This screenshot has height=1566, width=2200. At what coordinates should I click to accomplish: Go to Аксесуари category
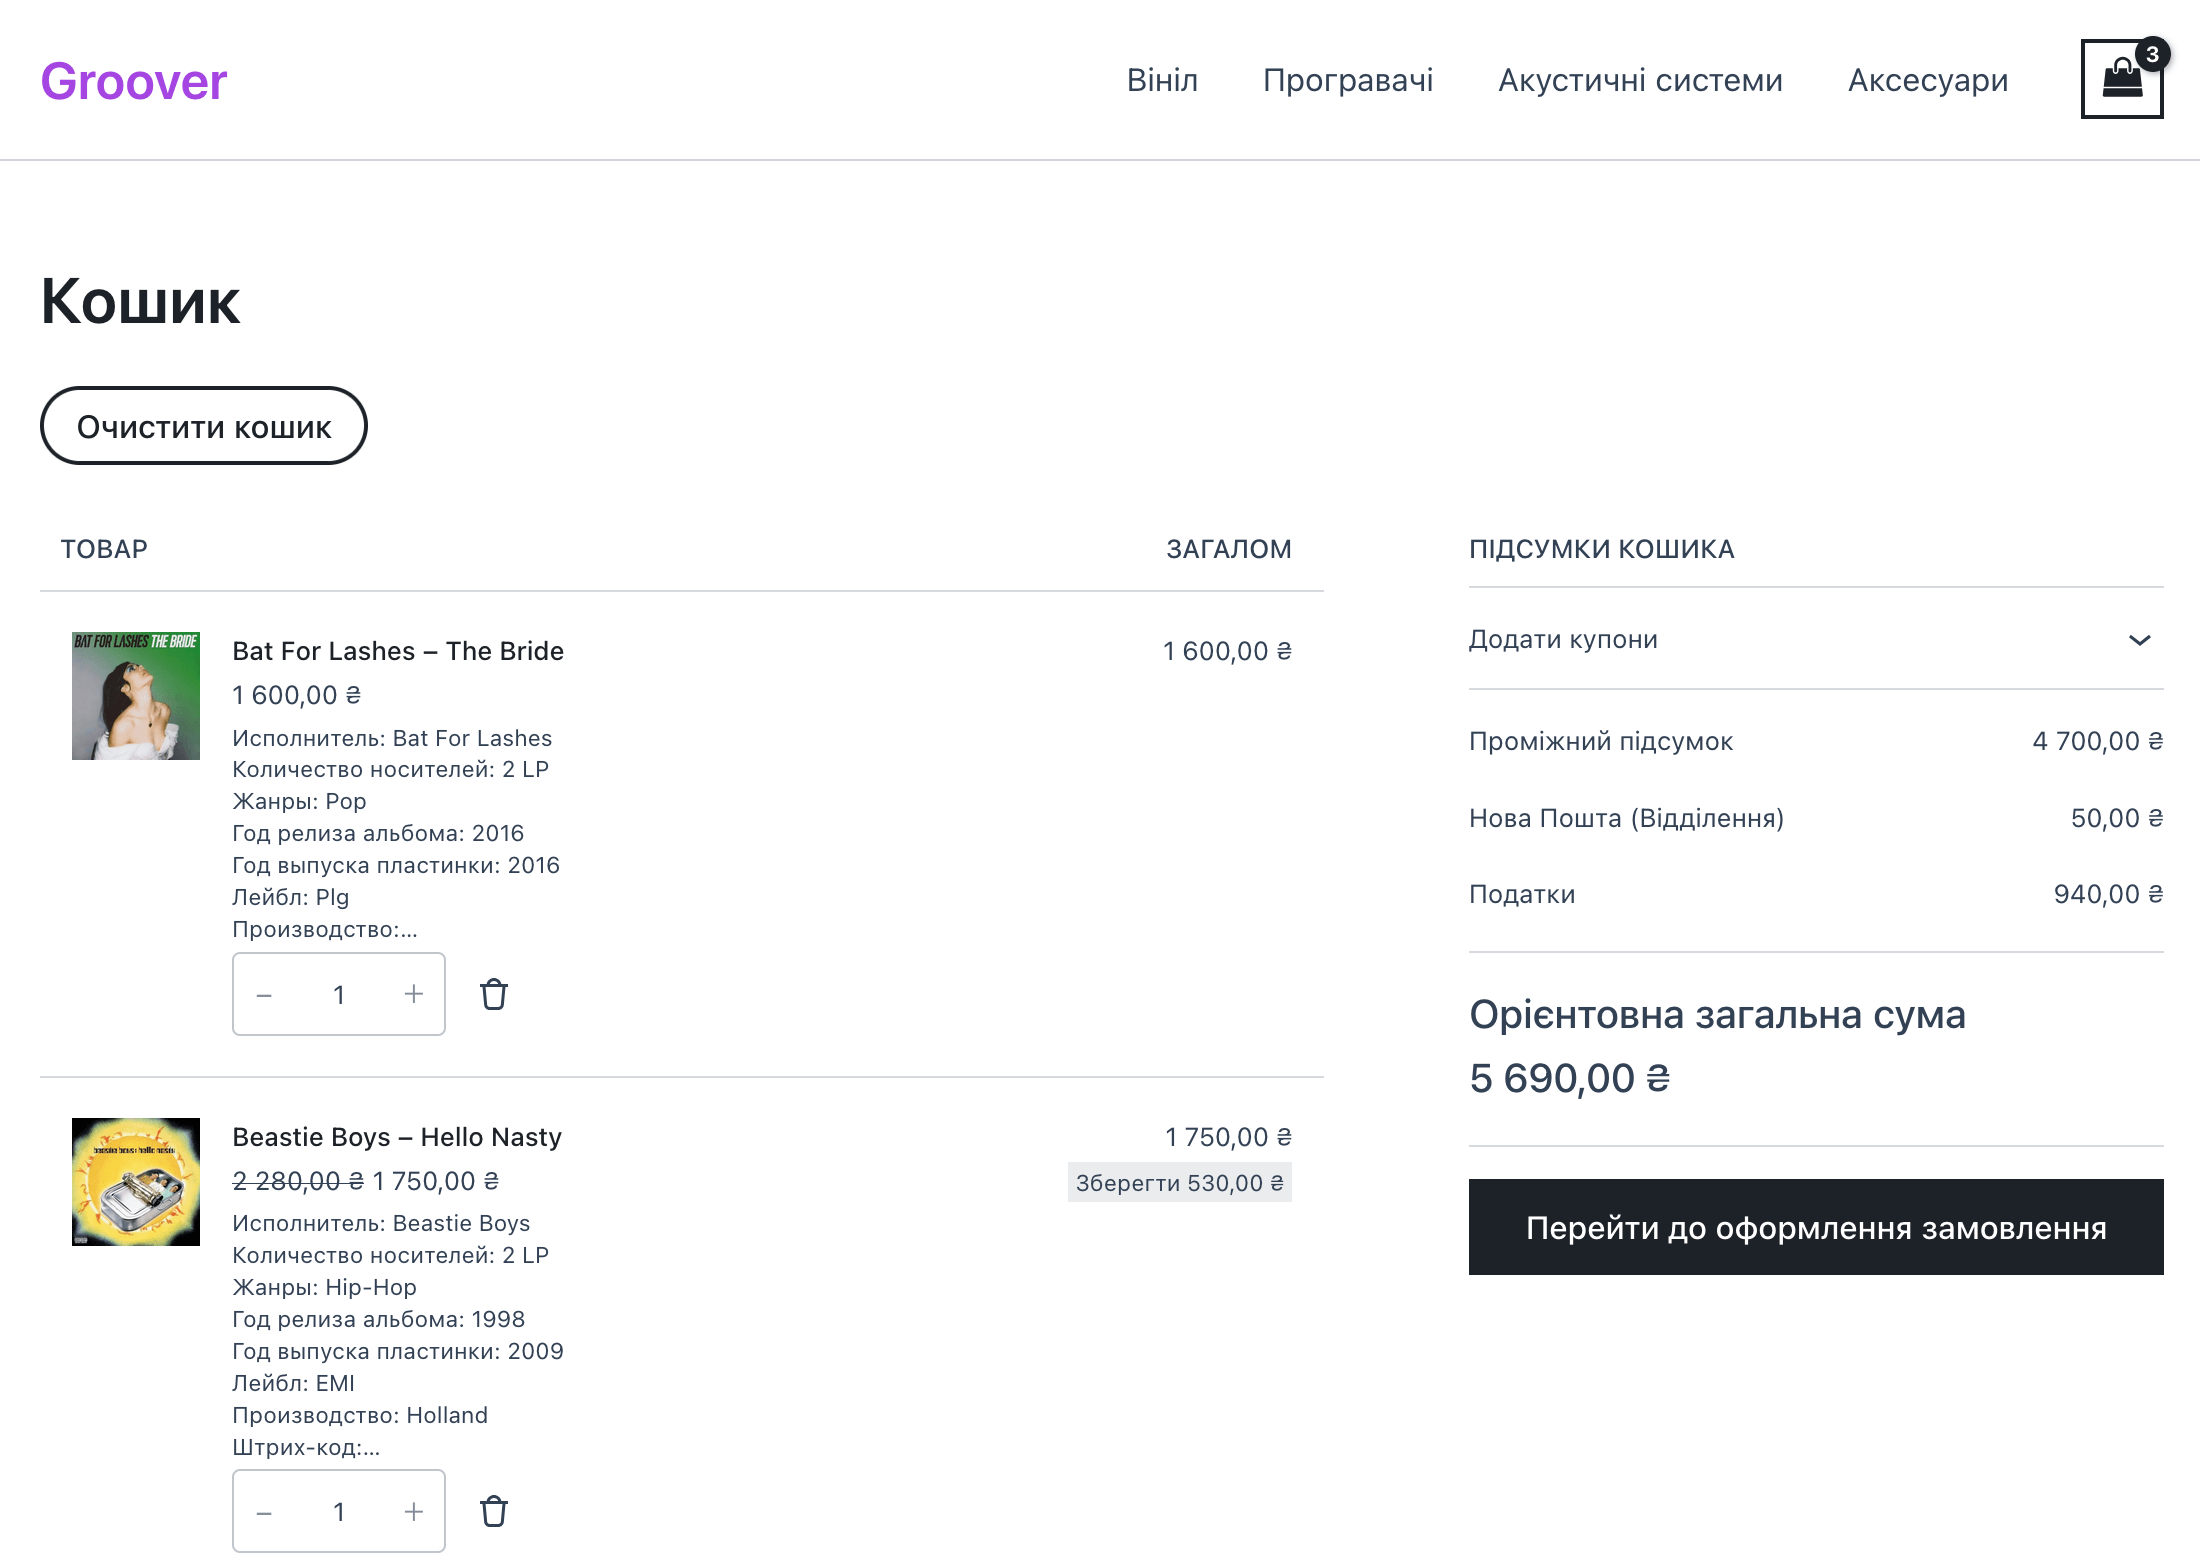point(1928,80)
